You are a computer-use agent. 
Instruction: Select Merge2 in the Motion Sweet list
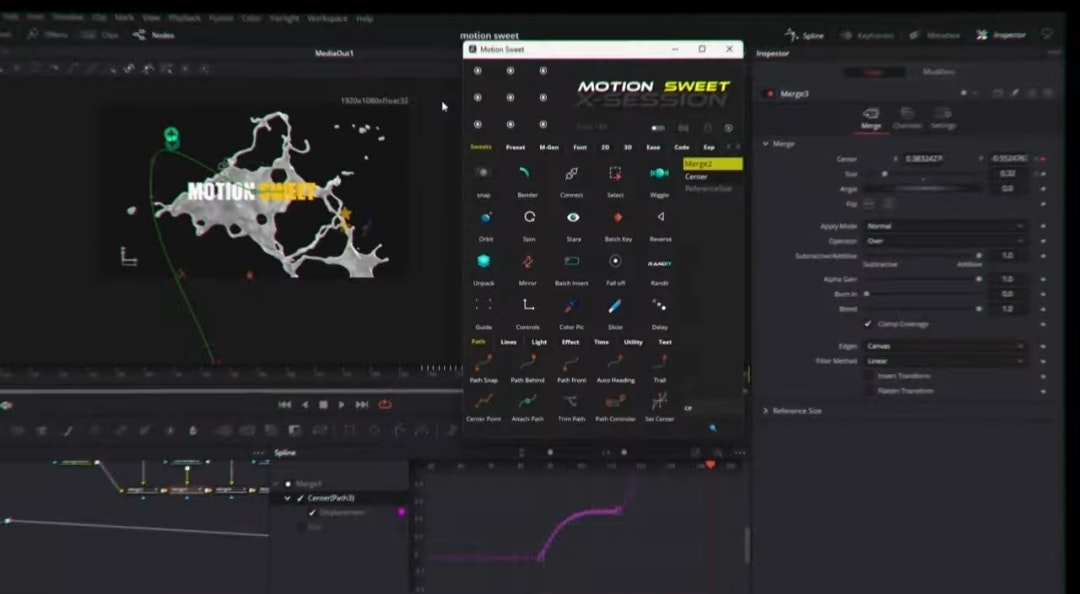point(712,164)
